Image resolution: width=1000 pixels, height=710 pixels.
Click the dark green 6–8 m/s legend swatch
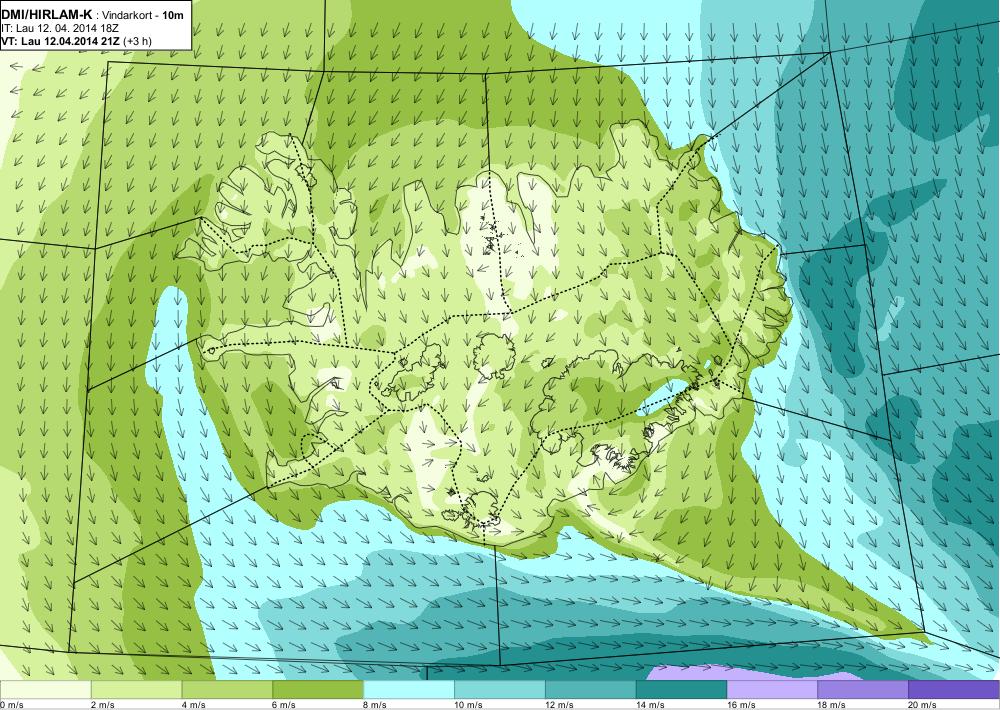318,690
